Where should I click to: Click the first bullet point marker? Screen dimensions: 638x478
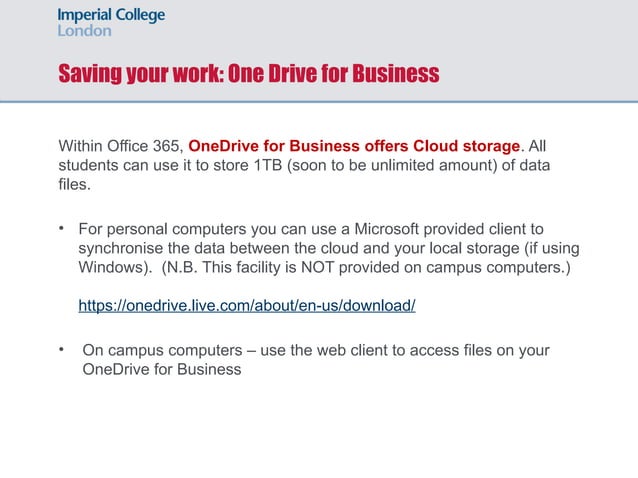[62, 227]
